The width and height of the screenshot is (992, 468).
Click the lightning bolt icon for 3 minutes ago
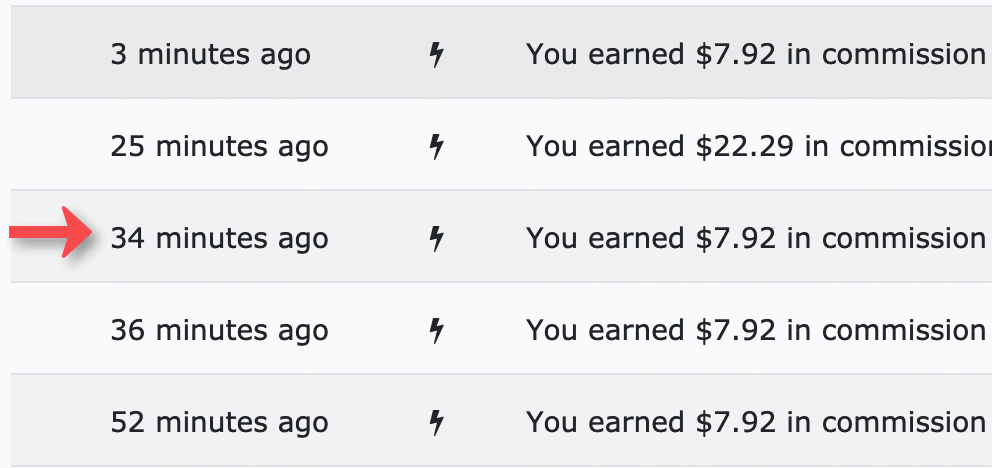click(436, 55)
